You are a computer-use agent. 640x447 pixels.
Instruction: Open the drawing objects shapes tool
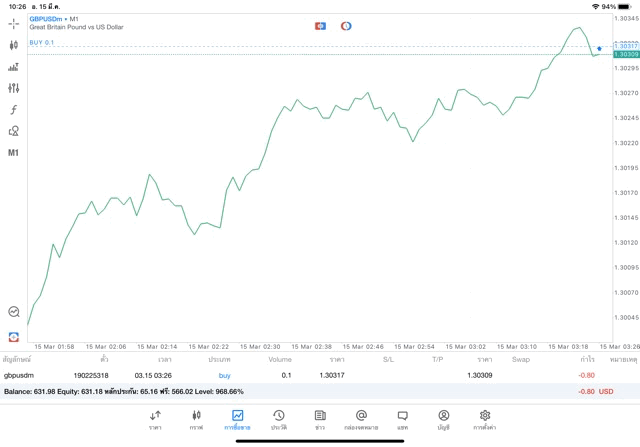tap(13, 131)
